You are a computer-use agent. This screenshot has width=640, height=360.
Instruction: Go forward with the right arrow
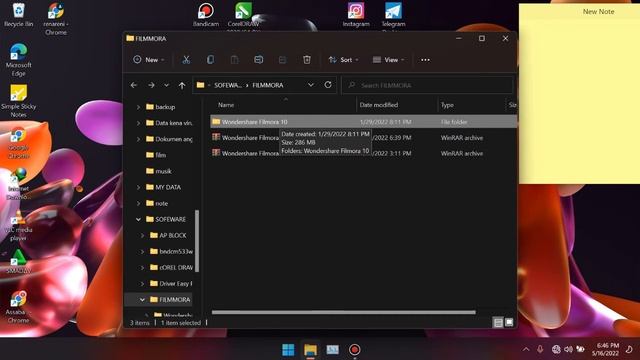coord(151,85)
